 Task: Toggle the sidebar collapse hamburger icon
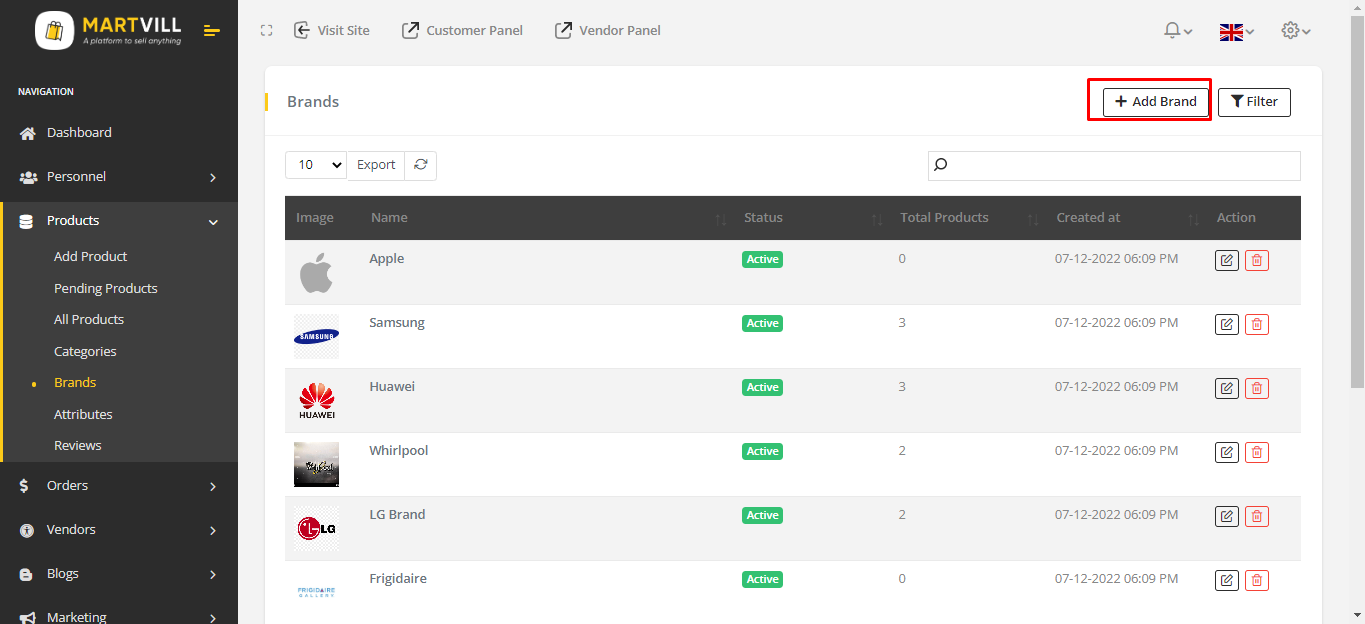[211, 31]
